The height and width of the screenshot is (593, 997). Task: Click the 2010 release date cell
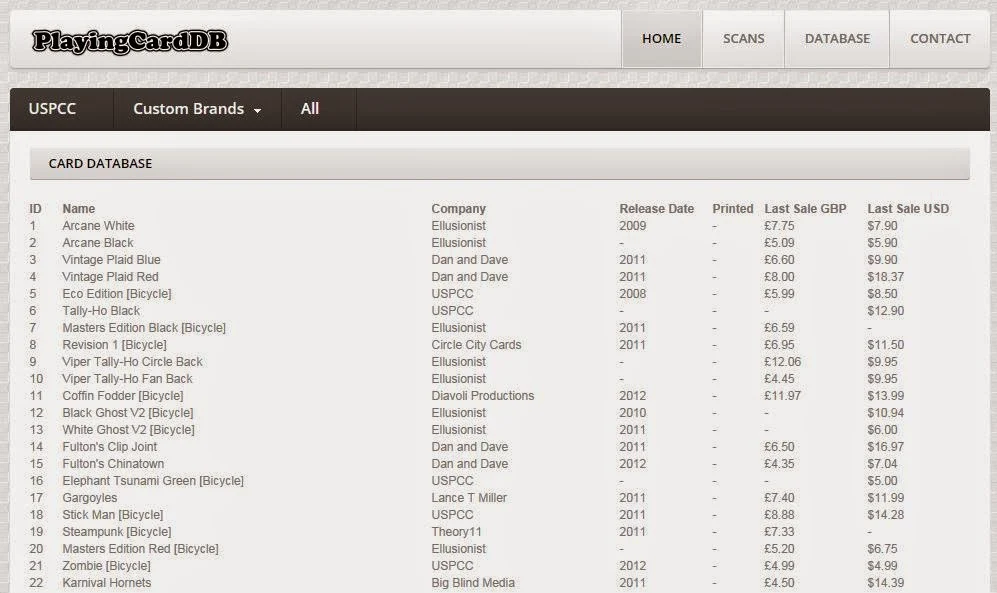click(x=633, y=413)
